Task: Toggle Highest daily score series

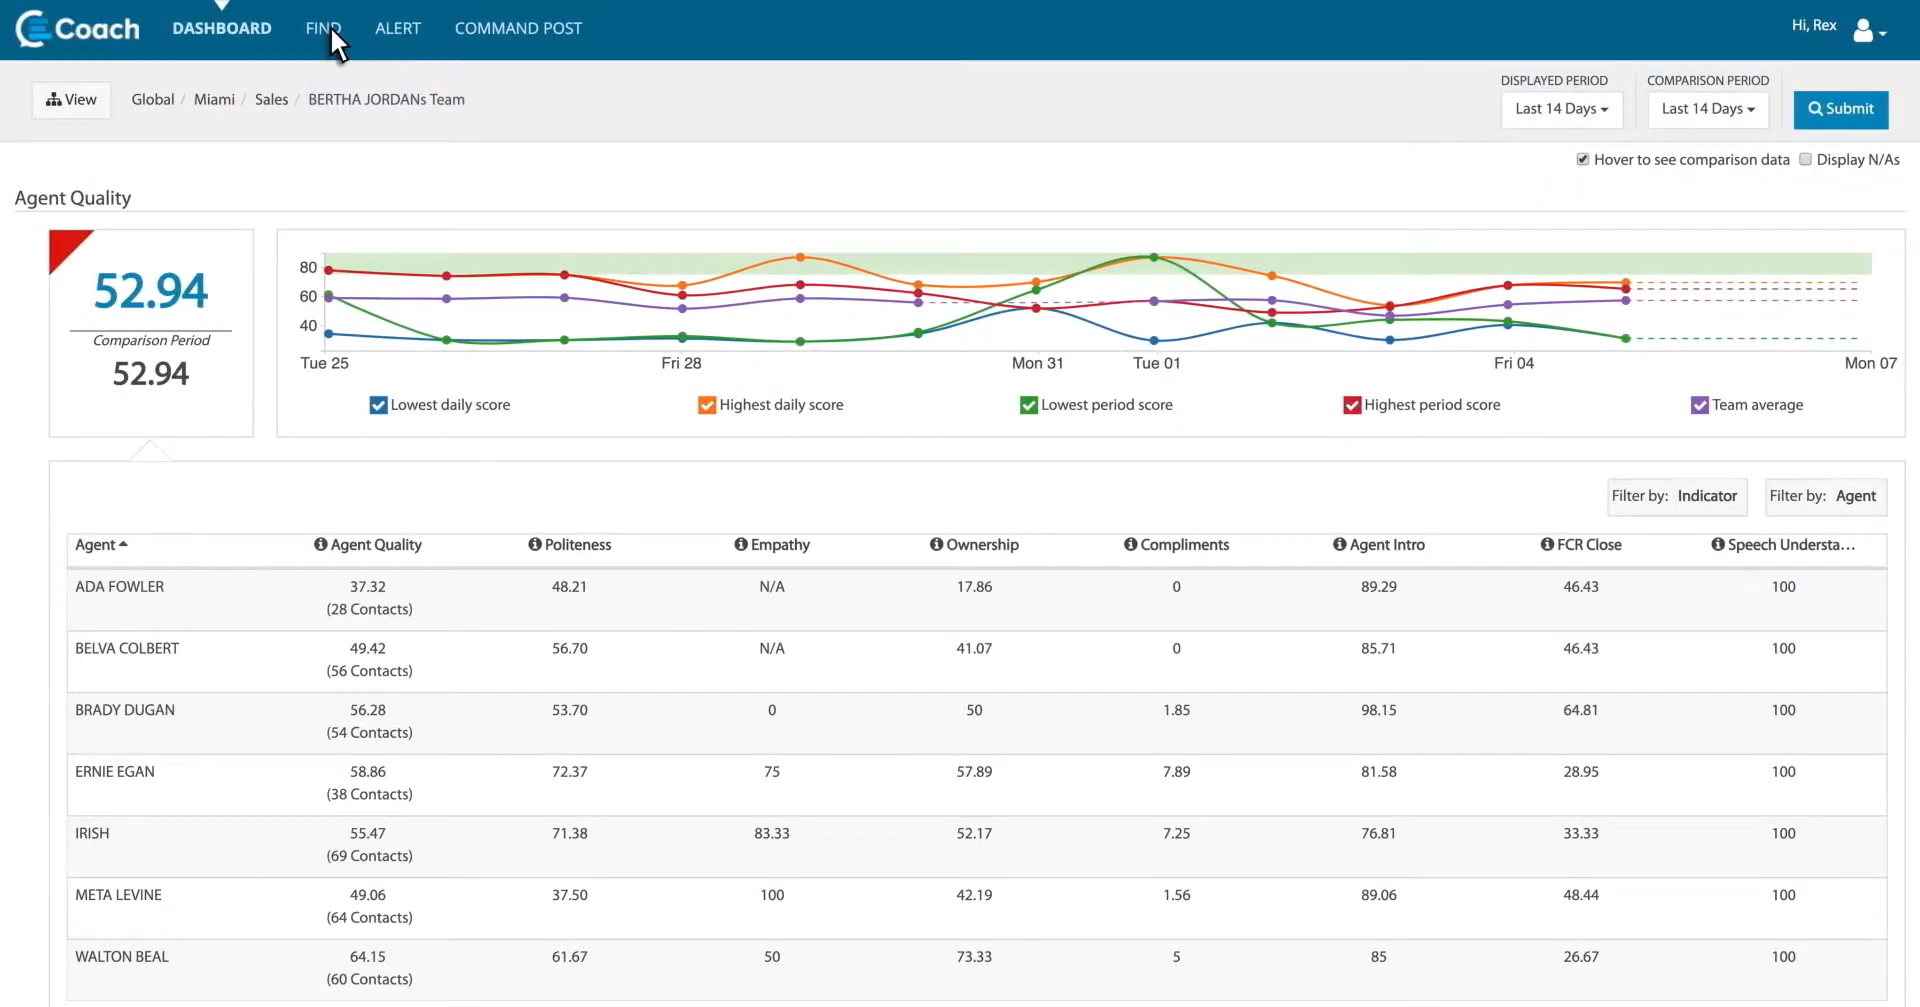Action: point(707,405)
